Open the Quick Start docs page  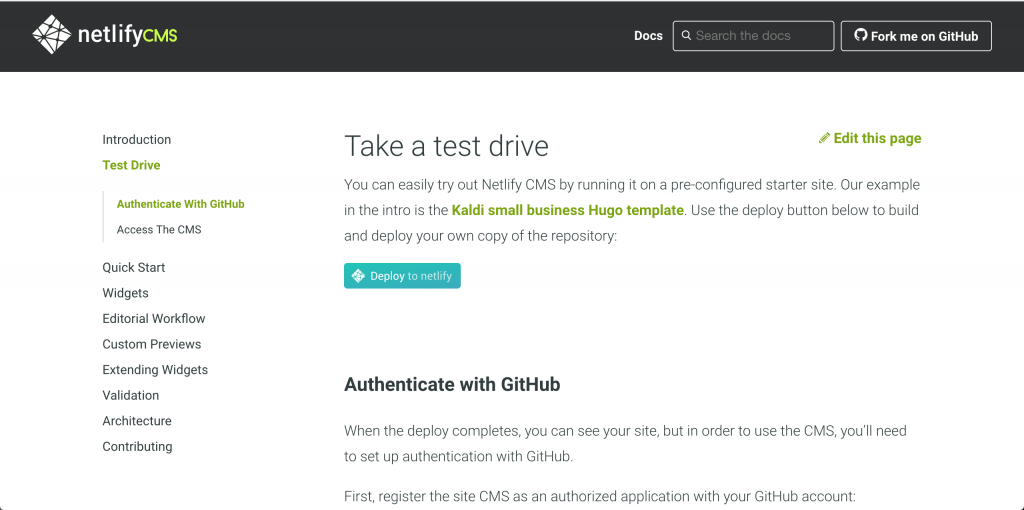[134, 268]
